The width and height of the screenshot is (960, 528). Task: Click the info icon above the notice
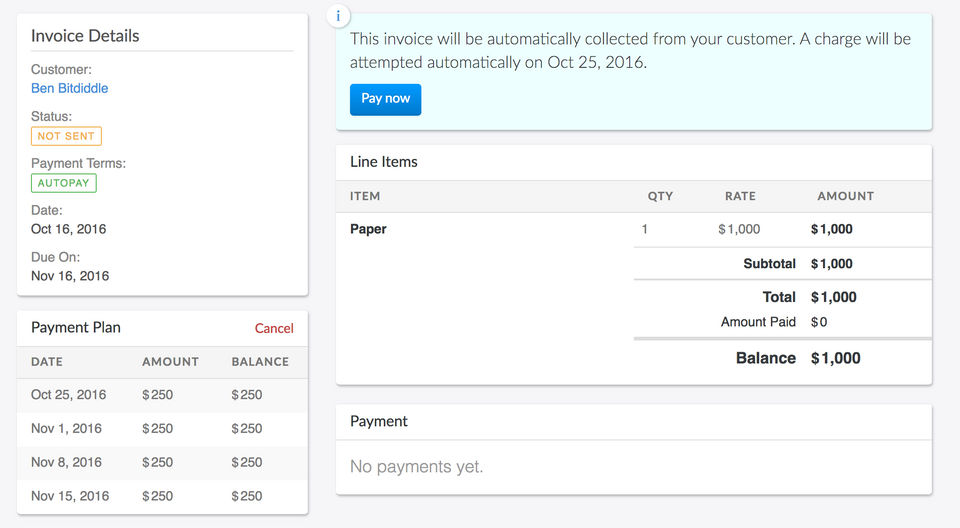point(338,16)
